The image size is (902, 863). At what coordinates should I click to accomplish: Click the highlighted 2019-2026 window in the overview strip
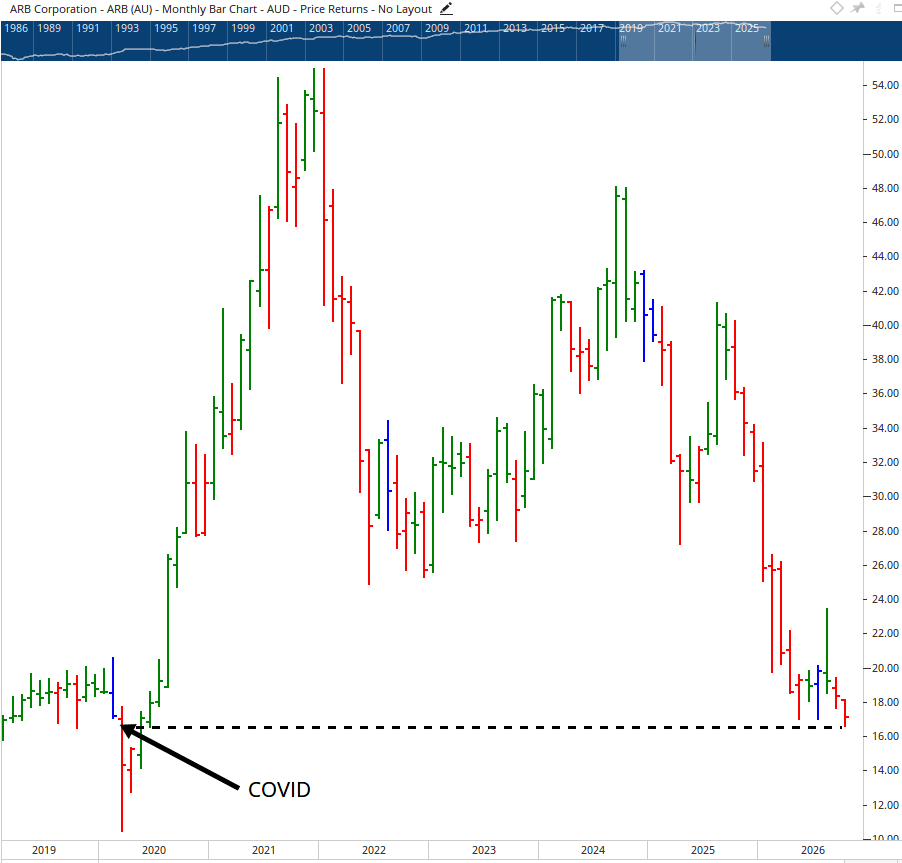pos(694,41)
